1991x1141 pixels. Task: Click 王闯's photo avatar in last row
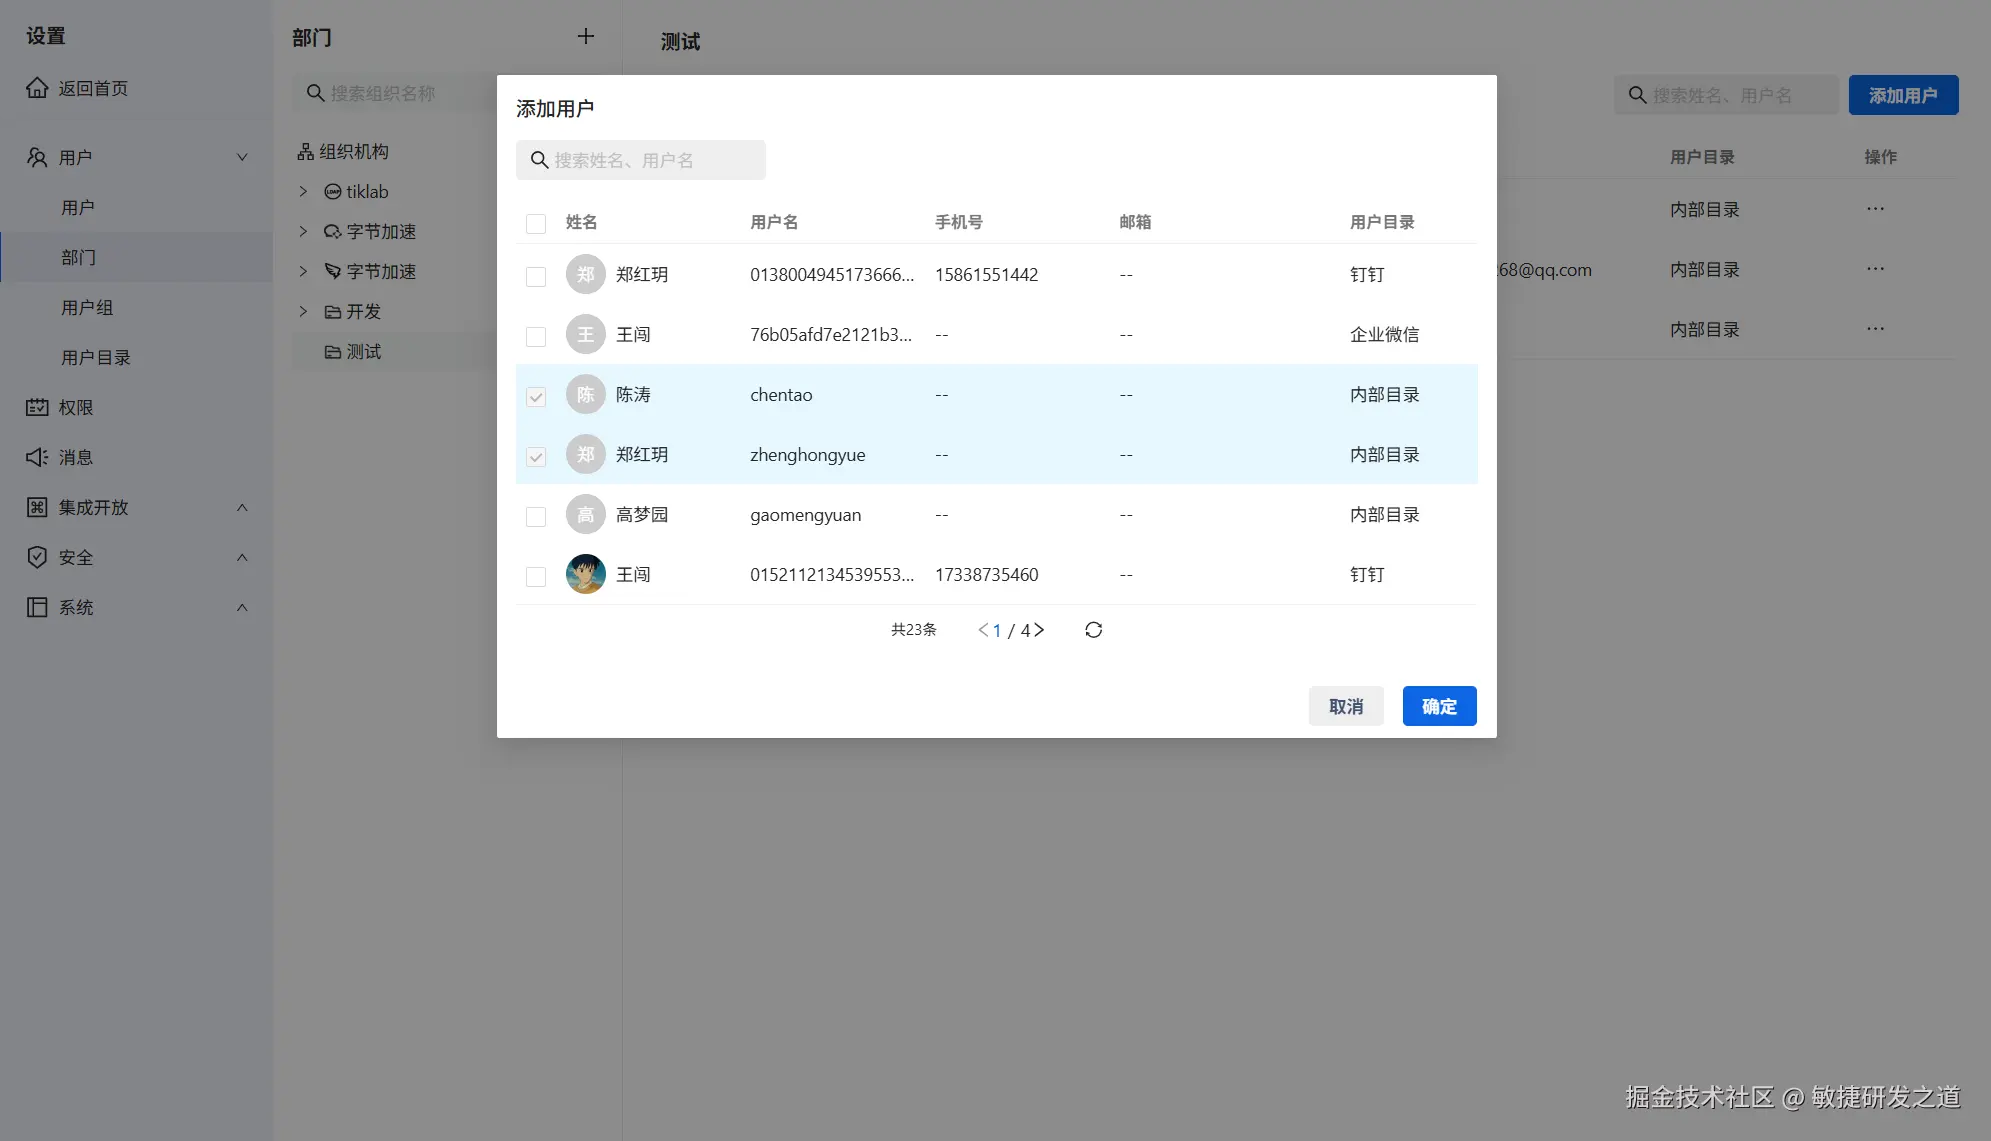(x=586, y=574)
